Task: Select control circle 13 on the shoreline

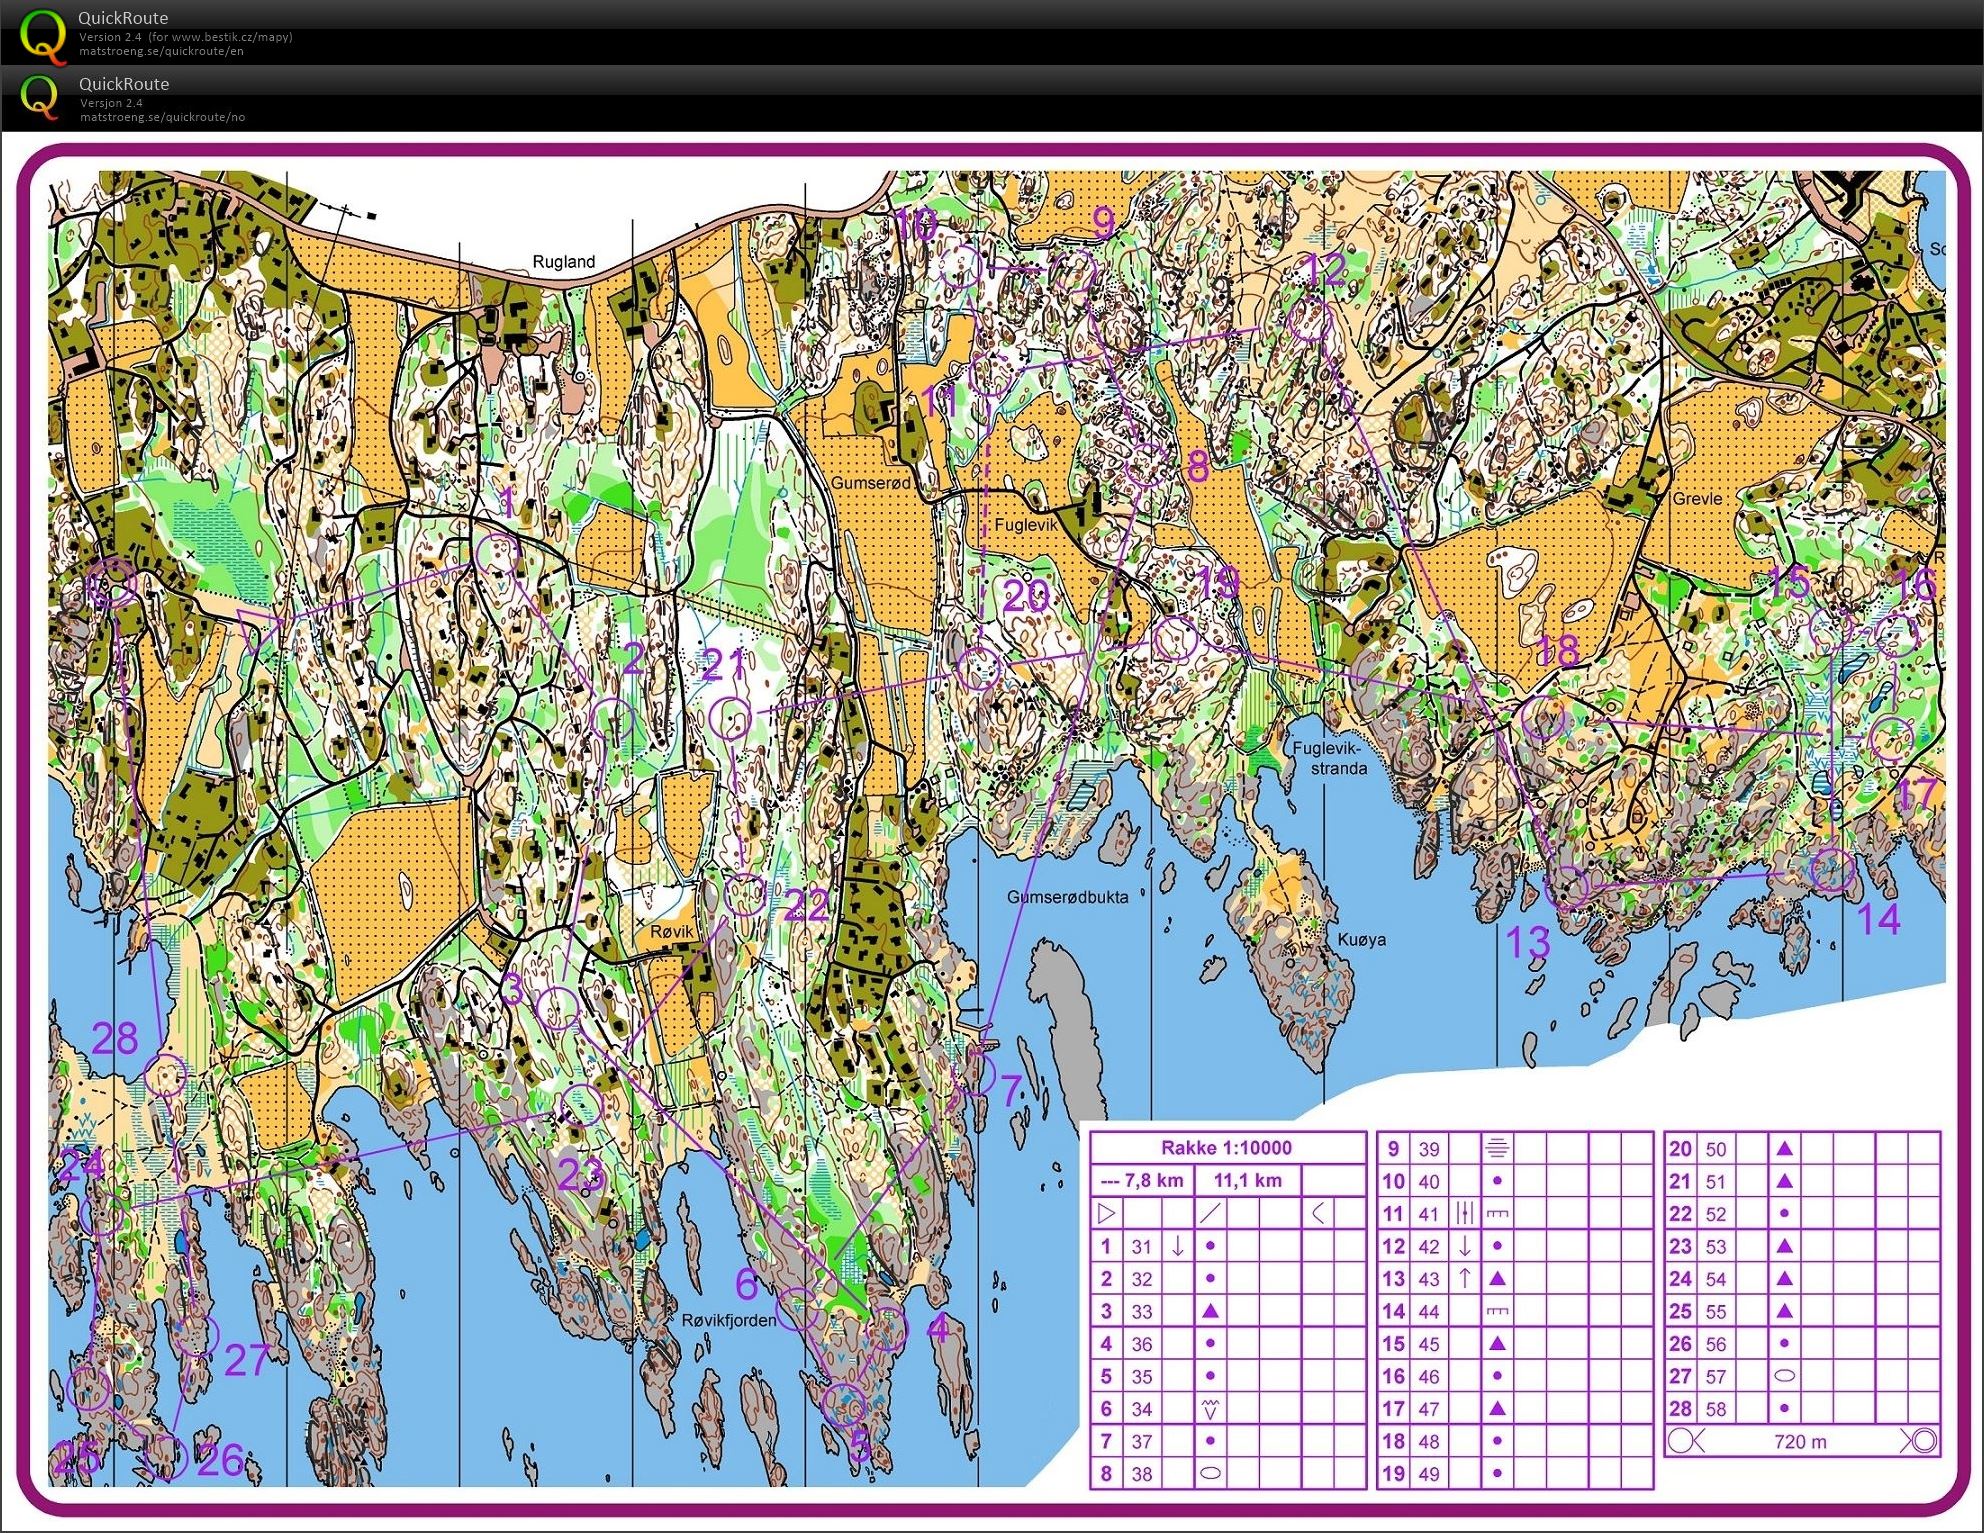Action: coord(1567,887)
